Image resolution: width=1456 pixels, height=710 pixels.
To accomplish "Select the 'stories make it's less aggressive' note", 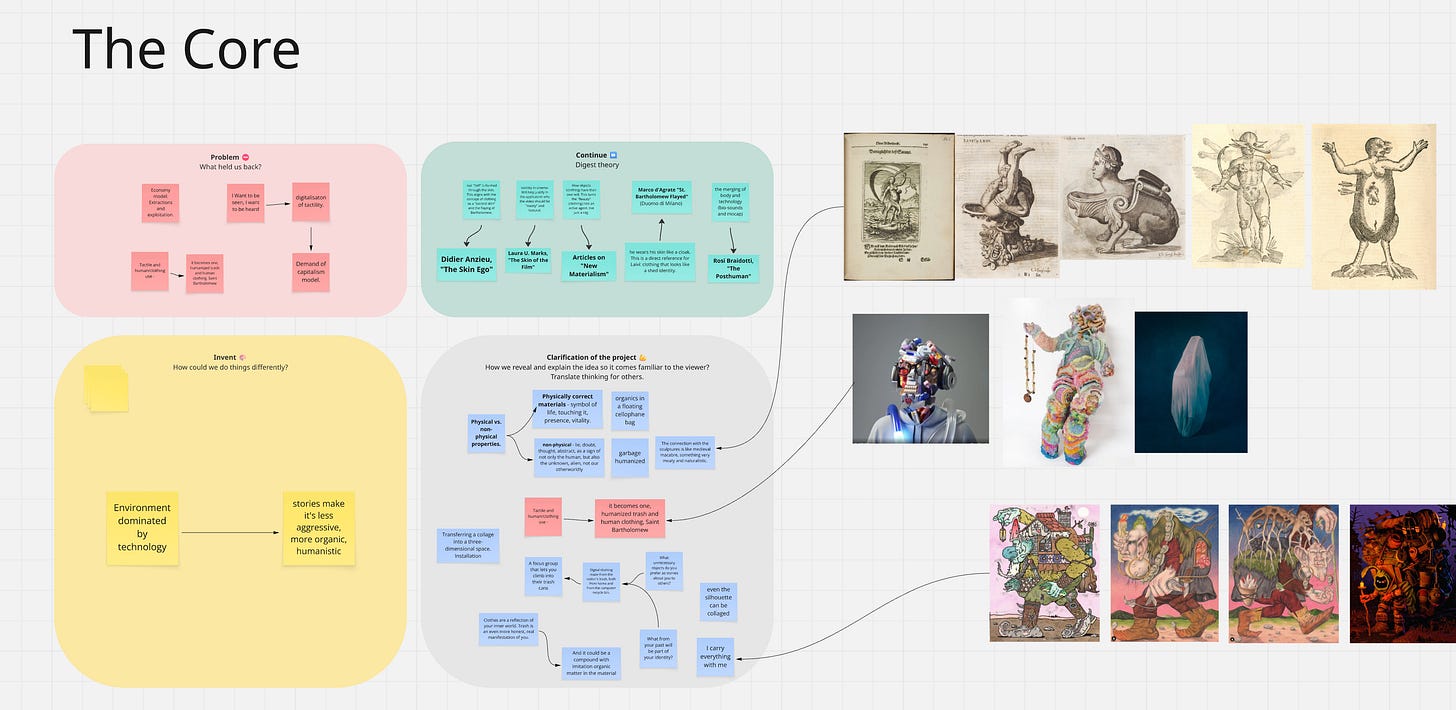I will pos(319,528).
